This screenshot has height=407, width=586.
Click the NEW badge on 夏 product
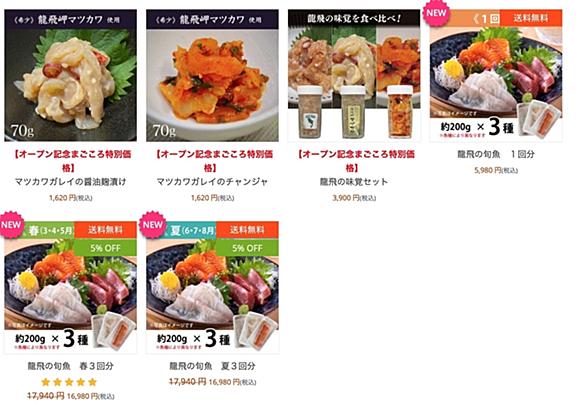[152, 225]
